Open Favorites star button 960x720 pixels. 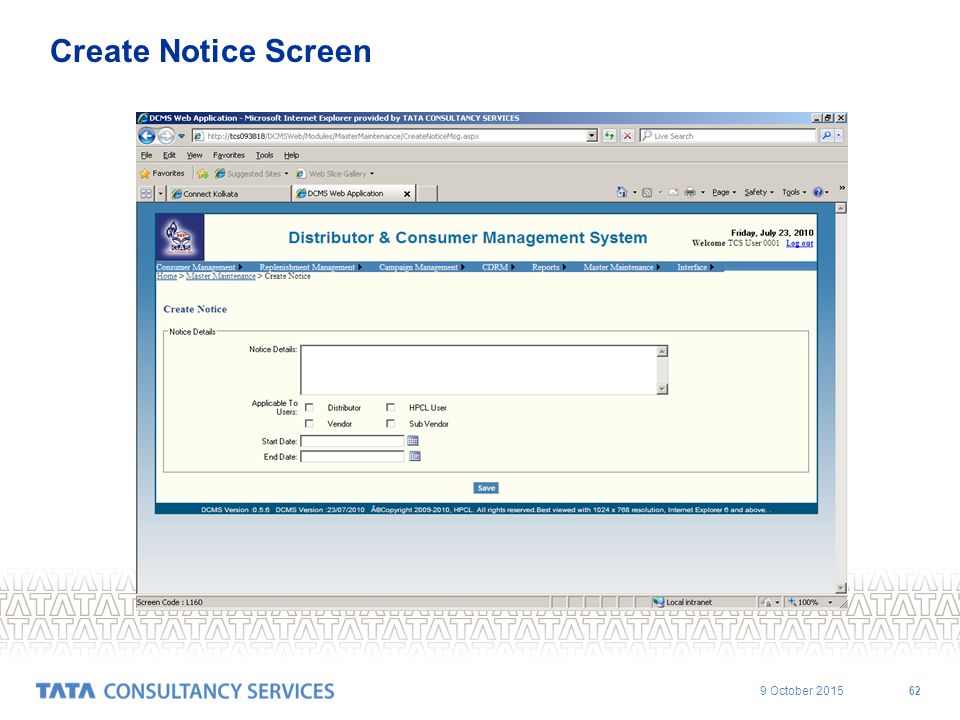click(x=162, y=174)
